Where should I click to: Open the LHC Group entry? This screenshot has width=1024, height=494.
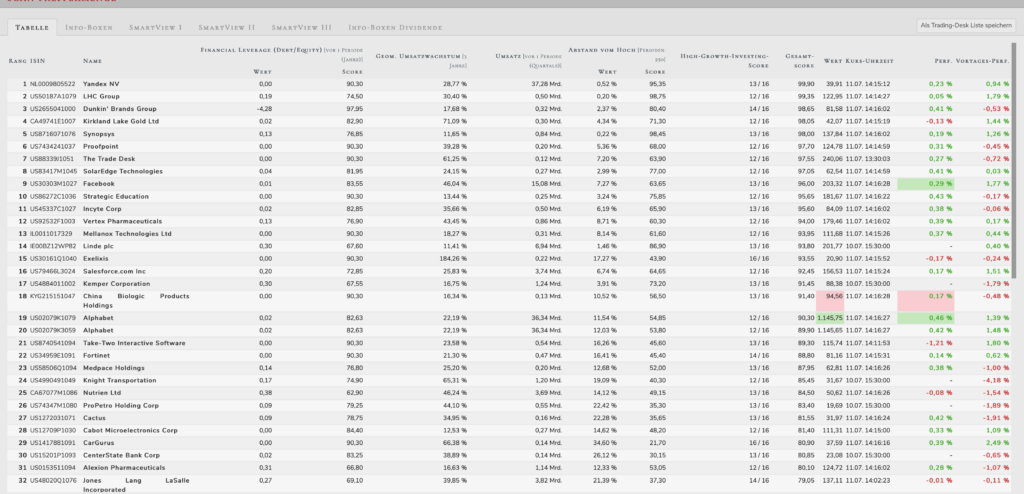(101, 96)
